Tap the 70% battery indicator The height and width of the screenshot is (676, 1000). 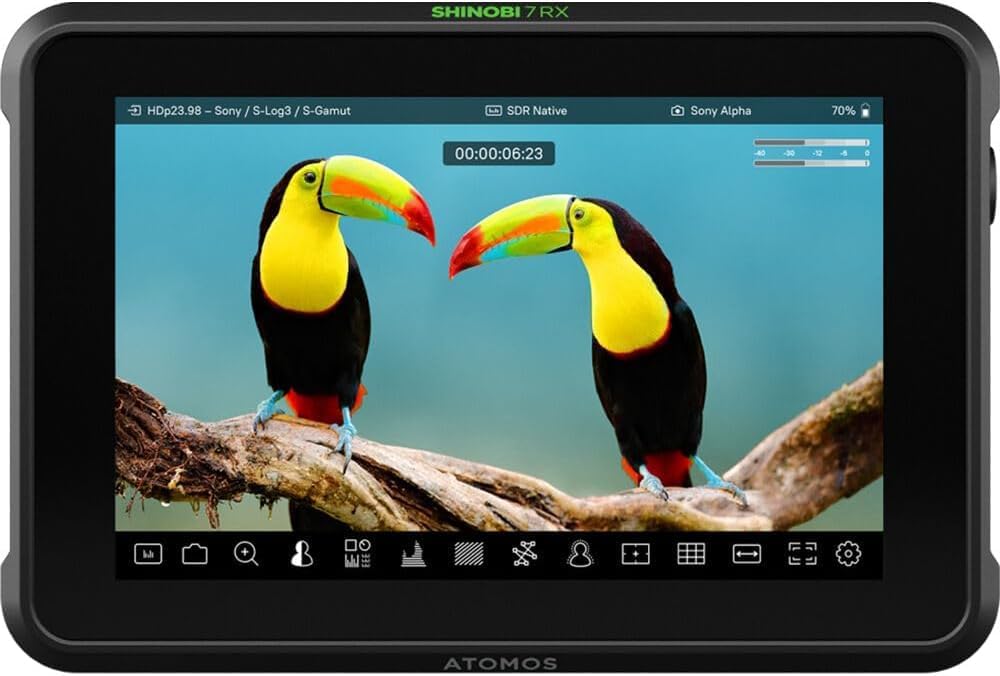click(x=850, y=111)
